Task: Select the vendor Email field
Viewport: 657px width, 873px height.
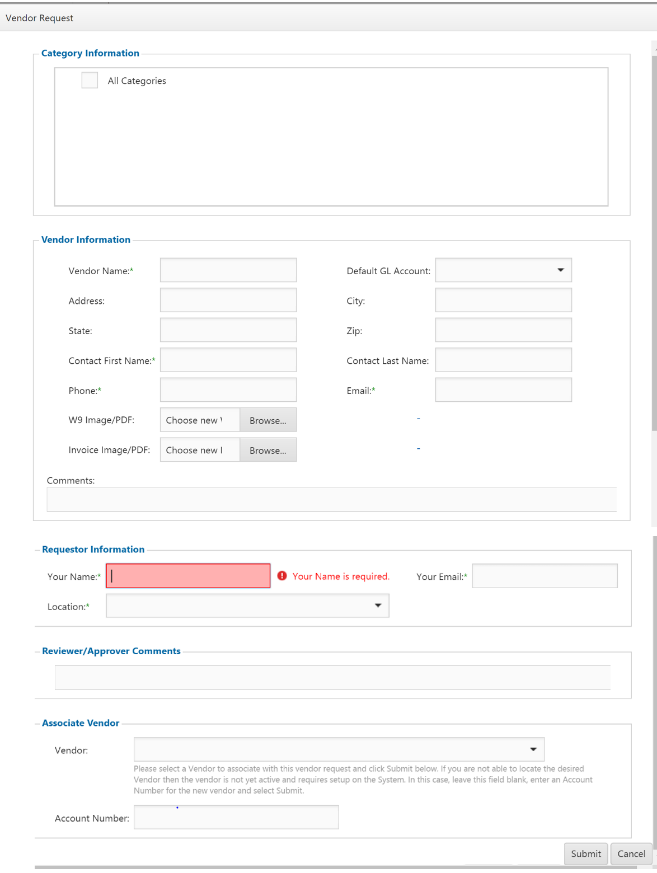Action: tap(503, 390)
